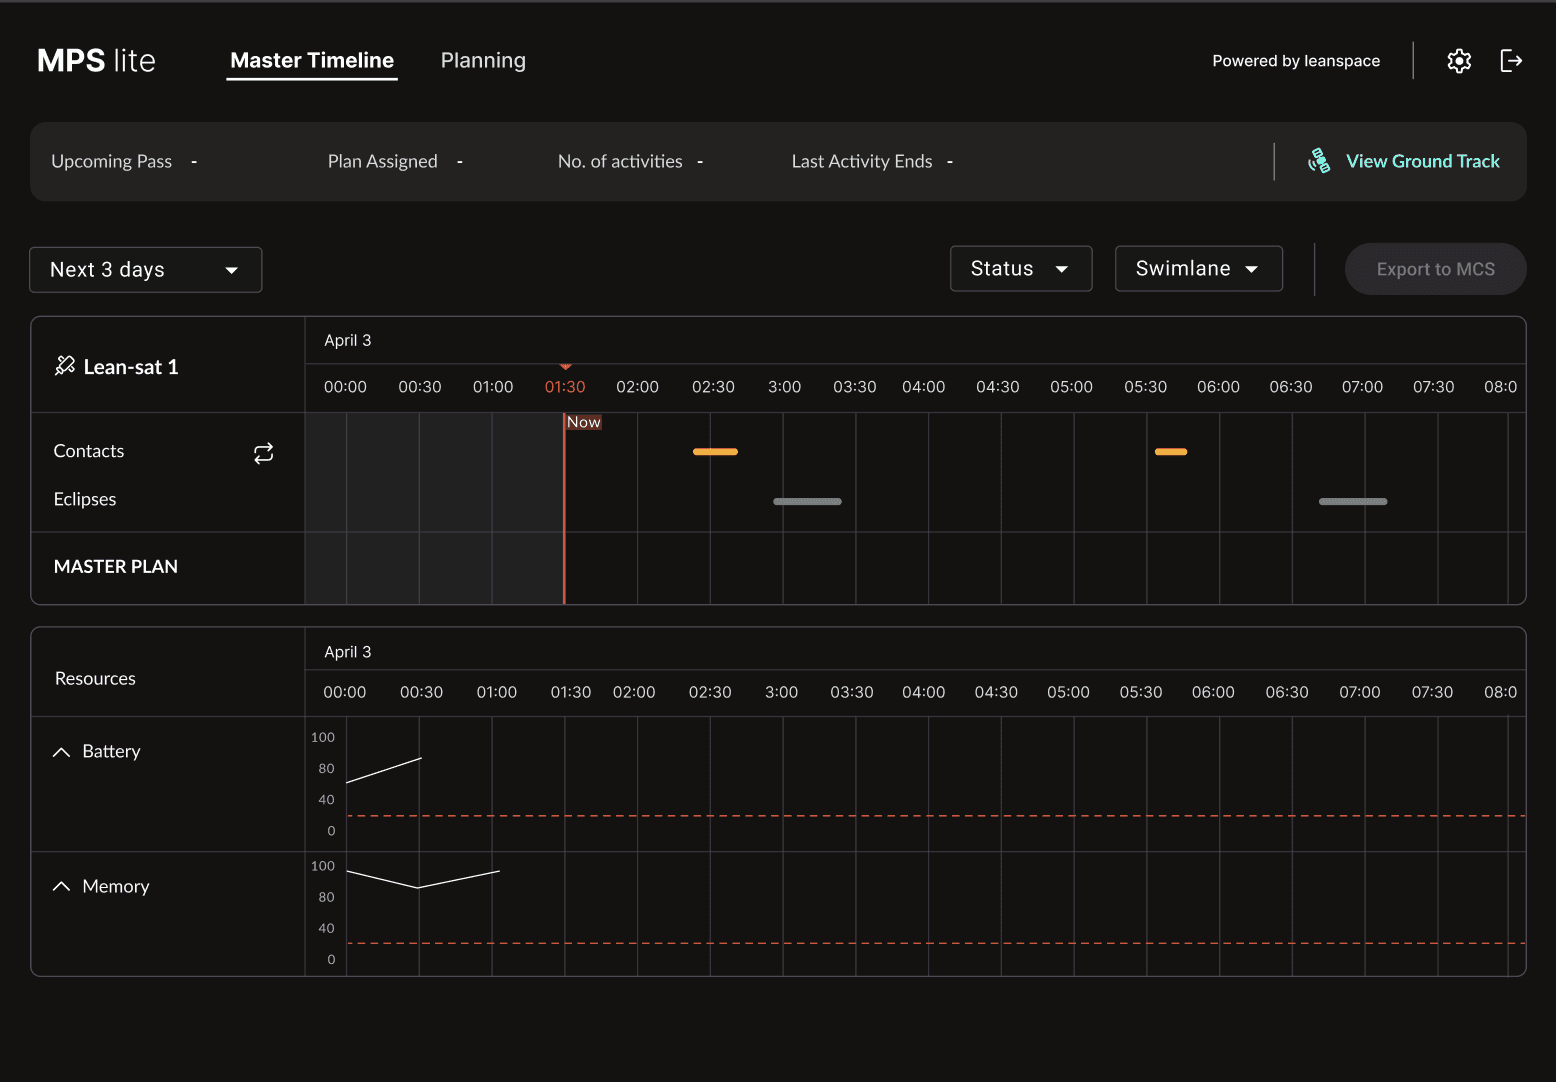Select the Master Timeline tab
Viewport: 1556px width, 1082px height.
pos(312,61)
